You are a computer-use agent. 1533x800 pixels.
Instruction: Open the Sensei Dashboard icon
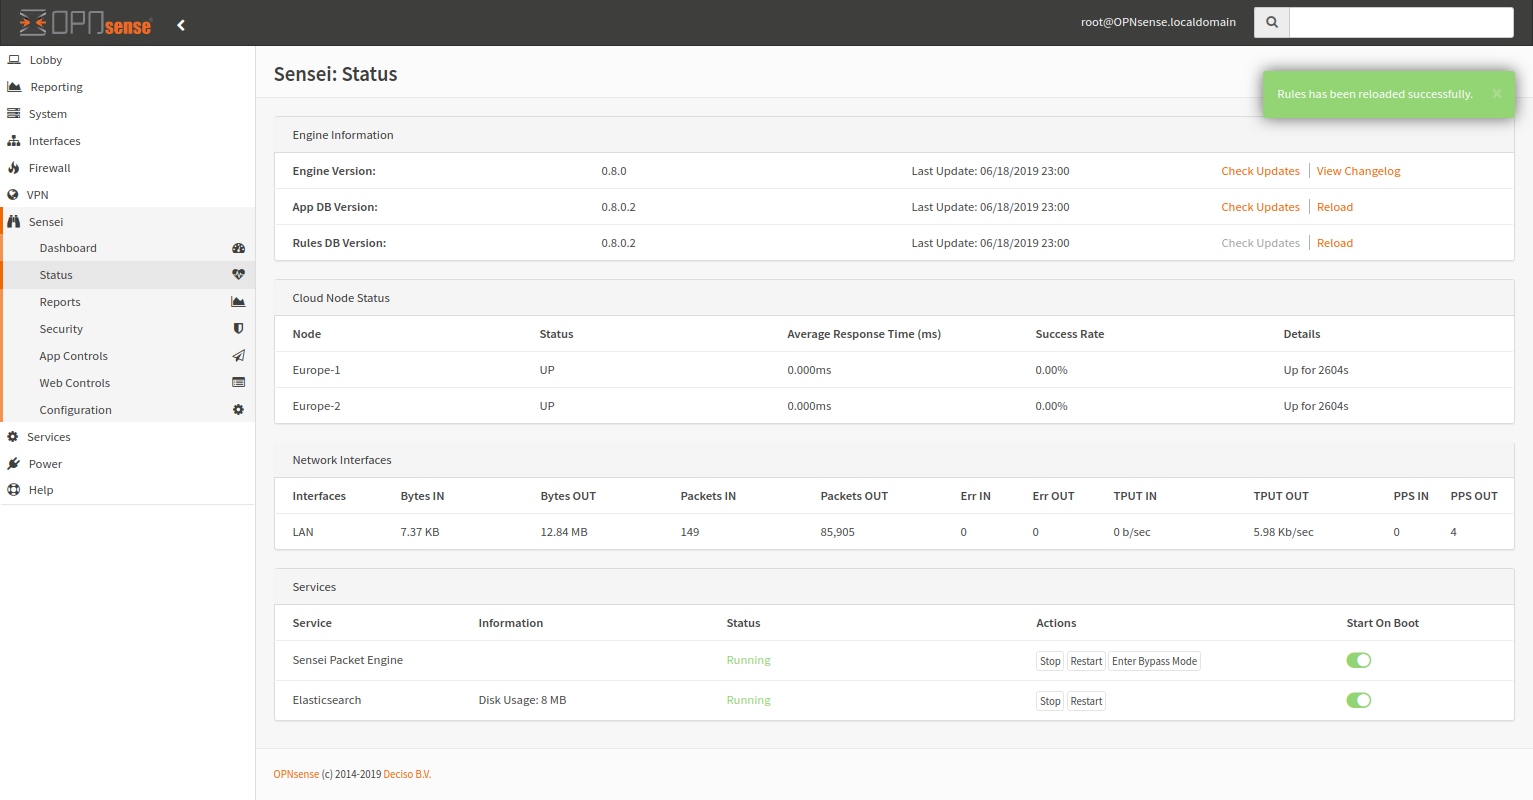point(238,247)
